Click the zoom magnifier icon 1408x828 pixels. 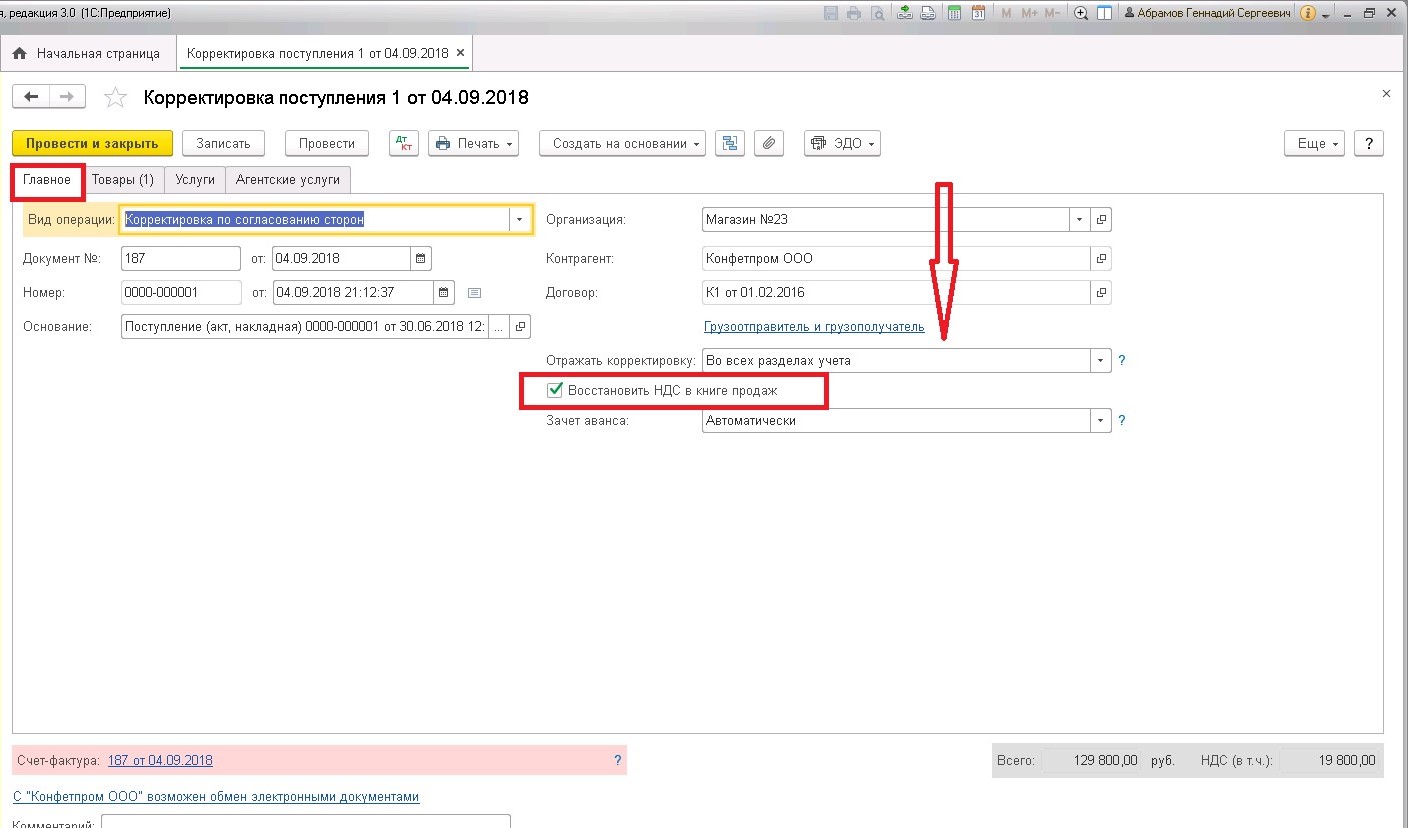1081,14
